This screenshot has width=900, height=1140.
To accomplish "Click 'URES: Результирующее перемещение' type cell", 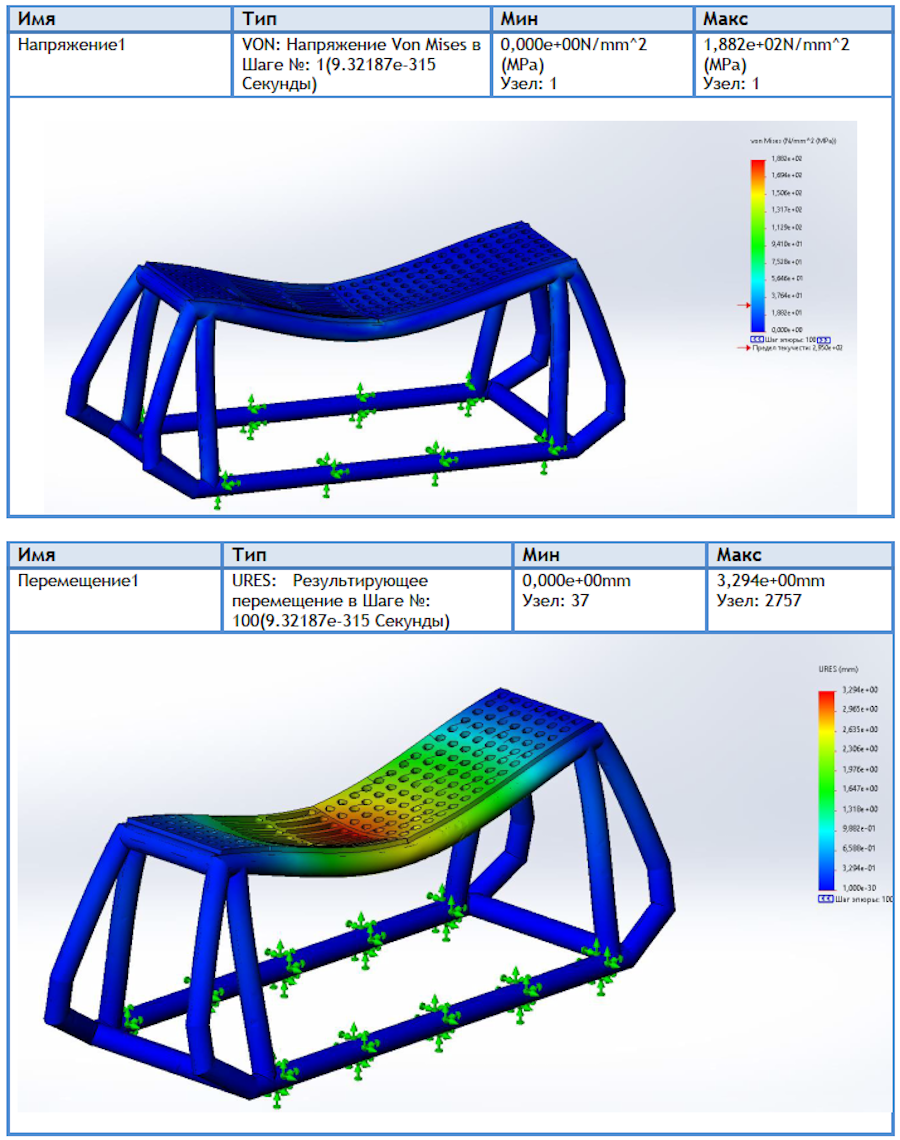I will [367, 600].
